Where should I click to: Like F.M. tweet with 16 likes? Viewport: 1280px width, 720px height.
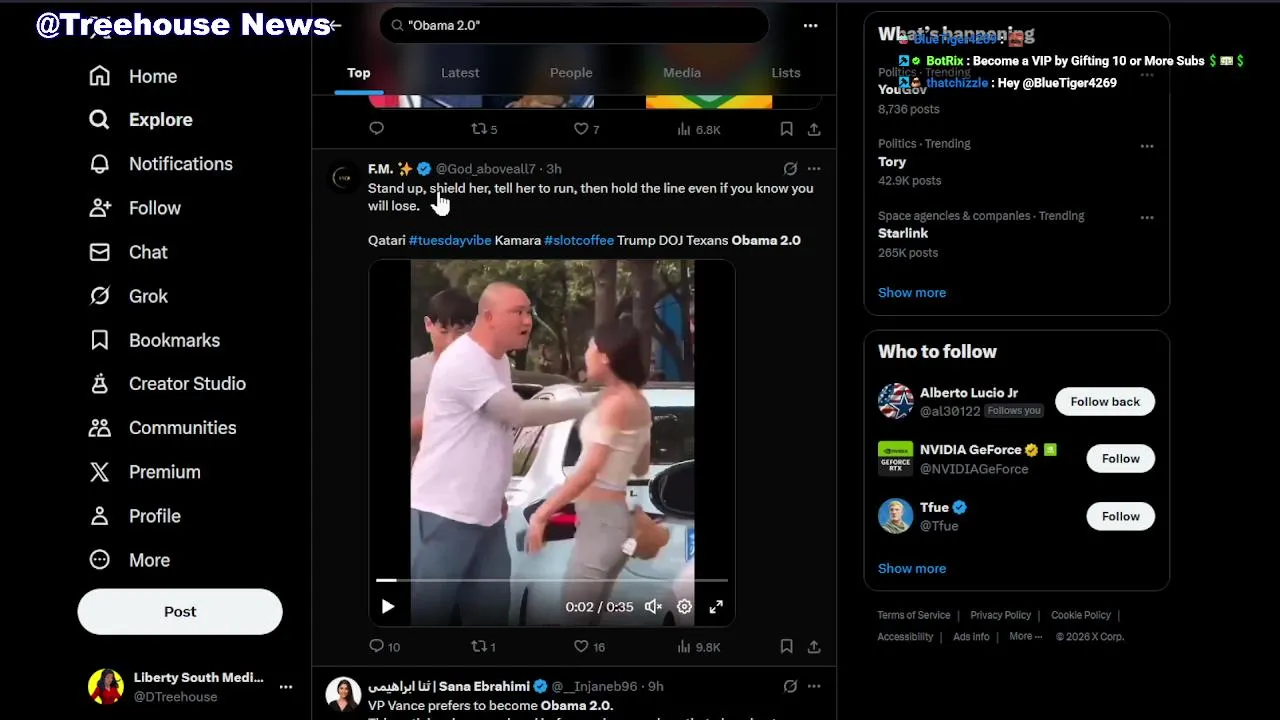589,646
